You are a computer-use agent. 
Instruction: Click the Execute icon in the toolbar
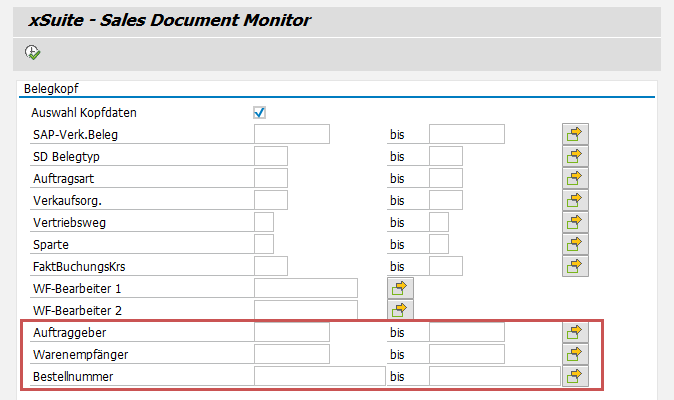click(33, 52)
